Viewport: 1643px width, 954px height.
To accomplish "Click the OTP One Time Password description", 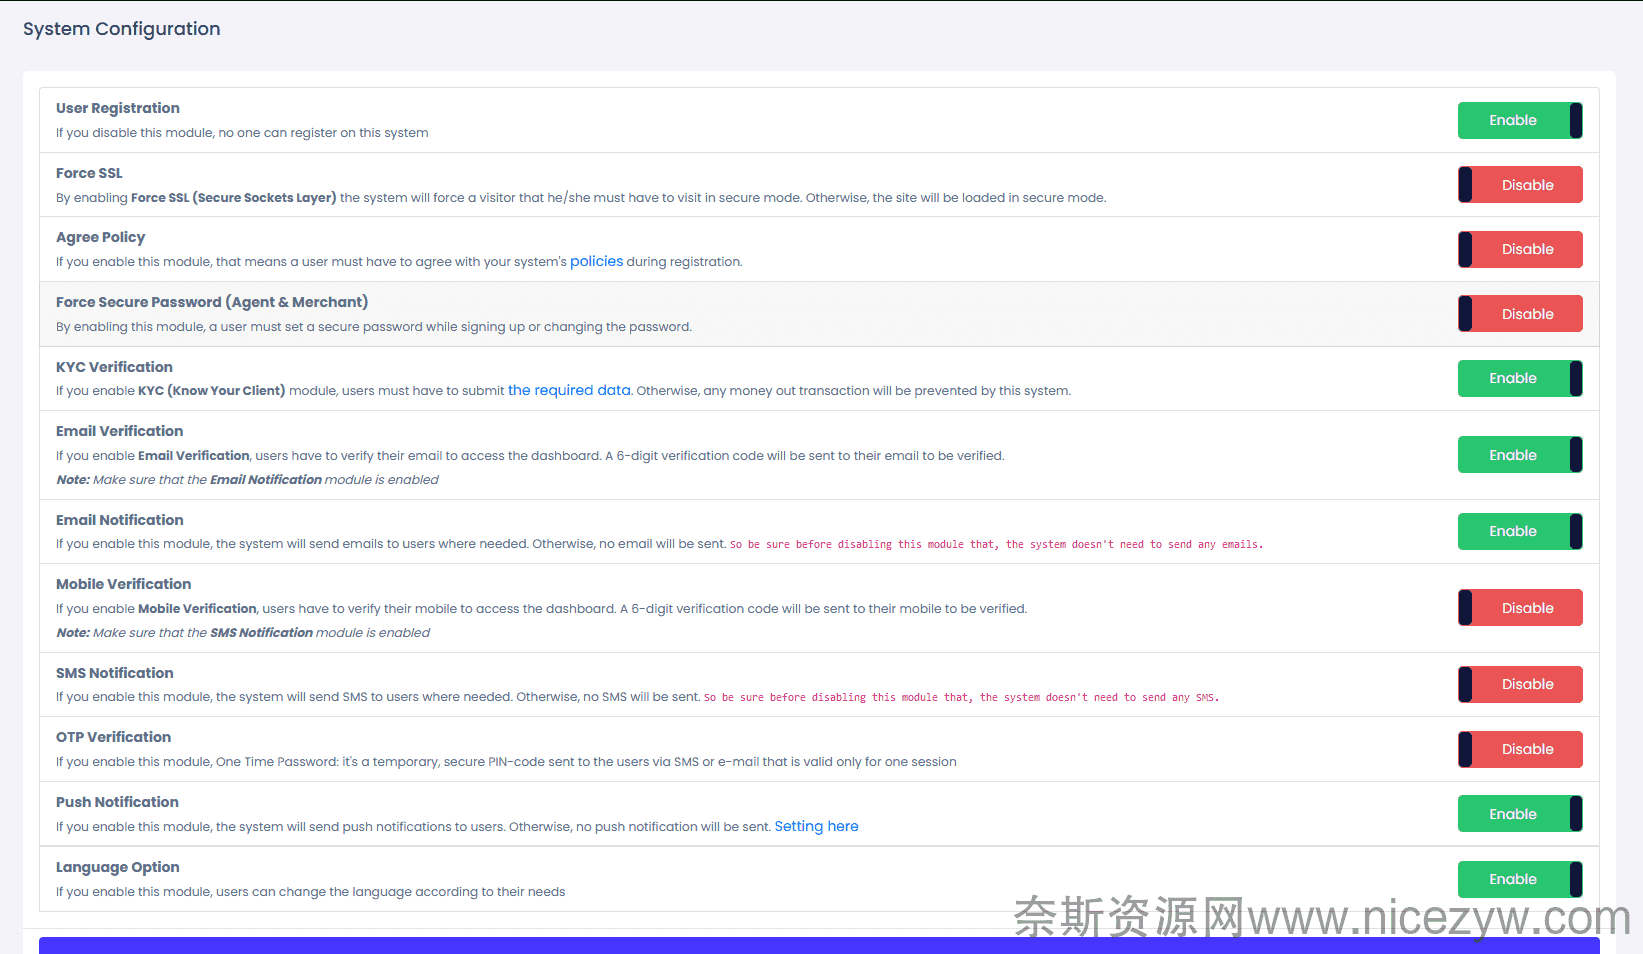I will point(506,762).
